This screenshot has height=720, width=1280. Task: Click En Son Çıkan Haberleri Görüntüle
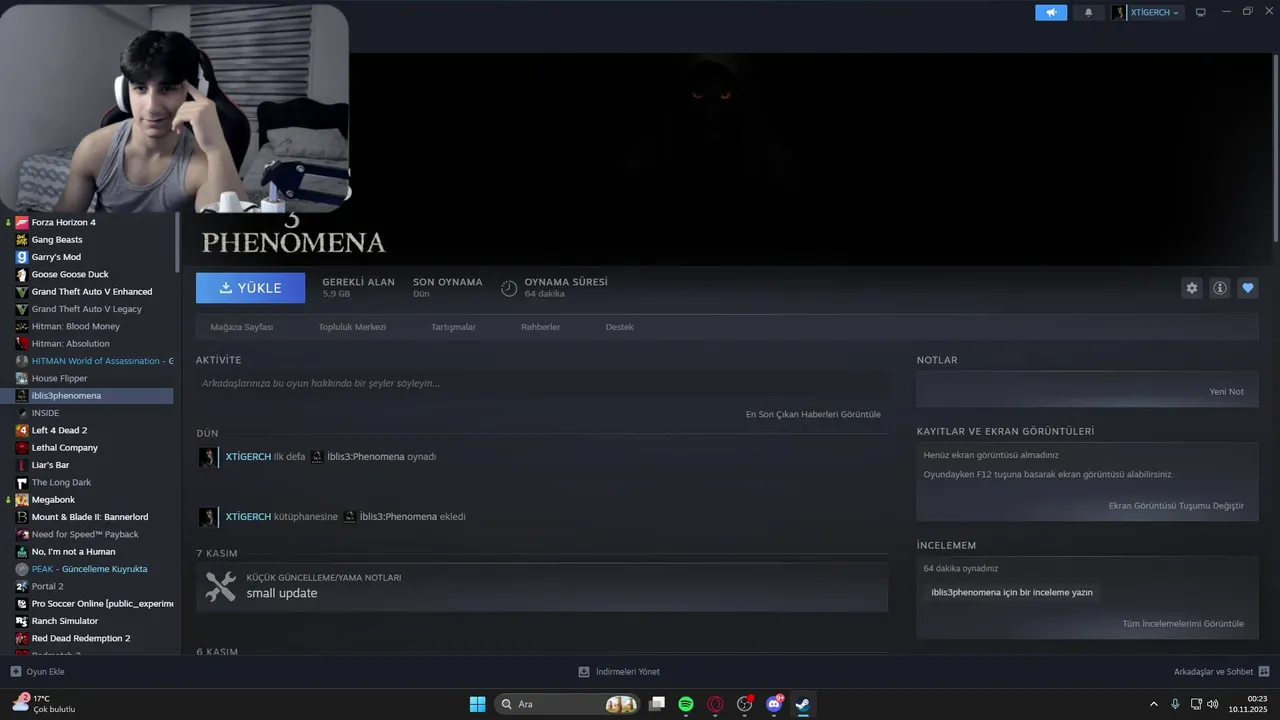[x=813, y=414]
